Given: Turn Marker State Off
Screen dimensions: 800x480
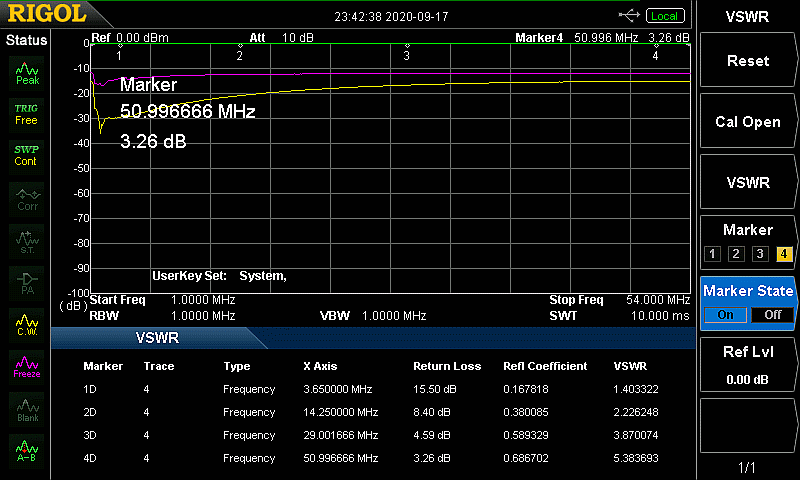Looking at the screenshot, I should pos(772,315).
